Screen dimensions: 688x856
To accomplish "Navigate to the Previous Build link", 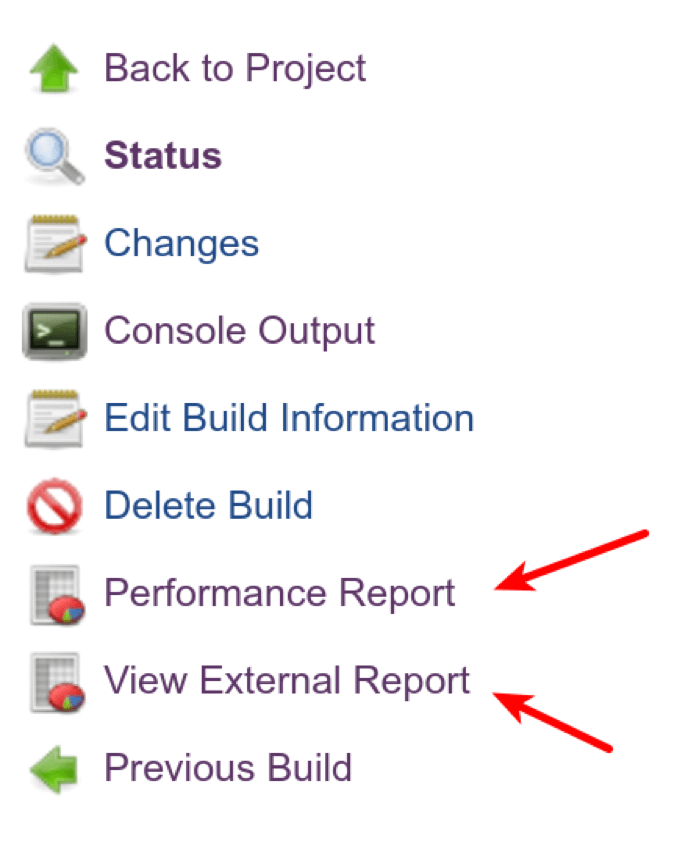I will (x=228, y=768).
